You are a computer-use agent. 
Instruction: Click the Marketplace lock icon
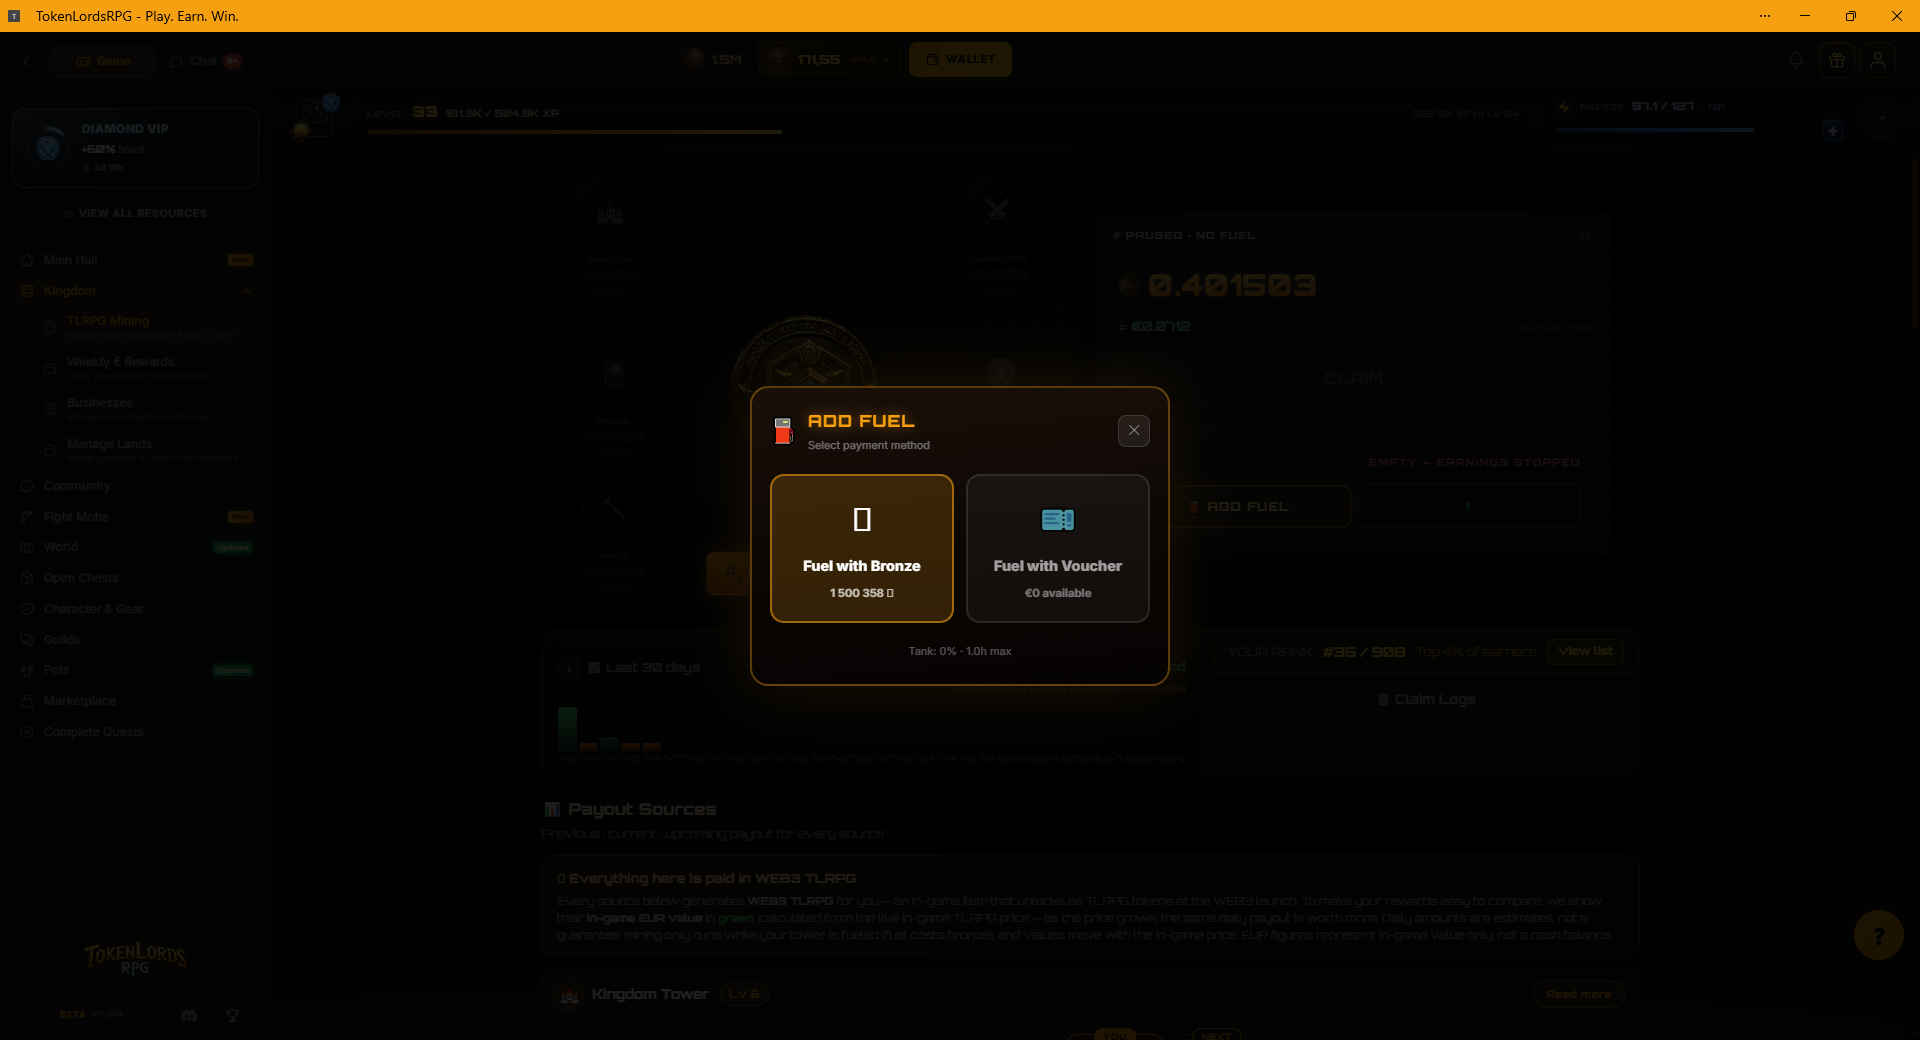point(27,701)
